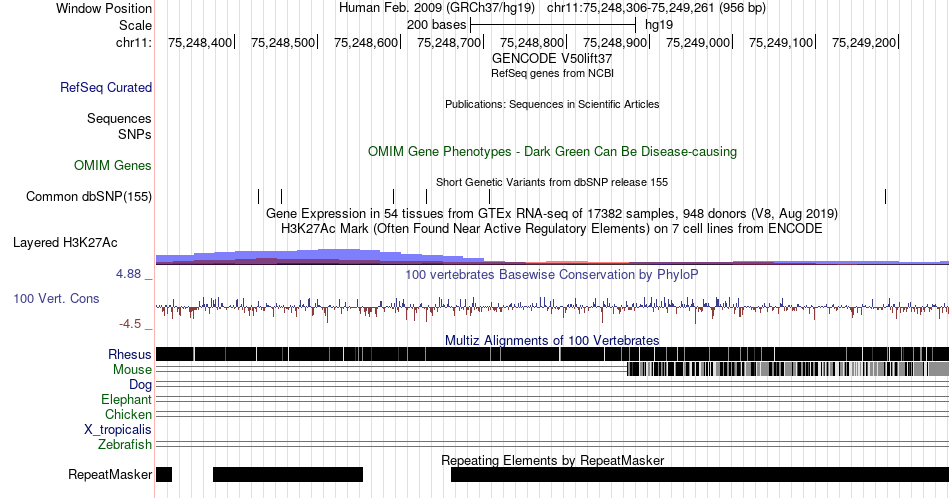Image resolution: width=950 pixels, height=498 pixels.
Task: Click the SNPs track label
Action: click(x=135, y=134)
